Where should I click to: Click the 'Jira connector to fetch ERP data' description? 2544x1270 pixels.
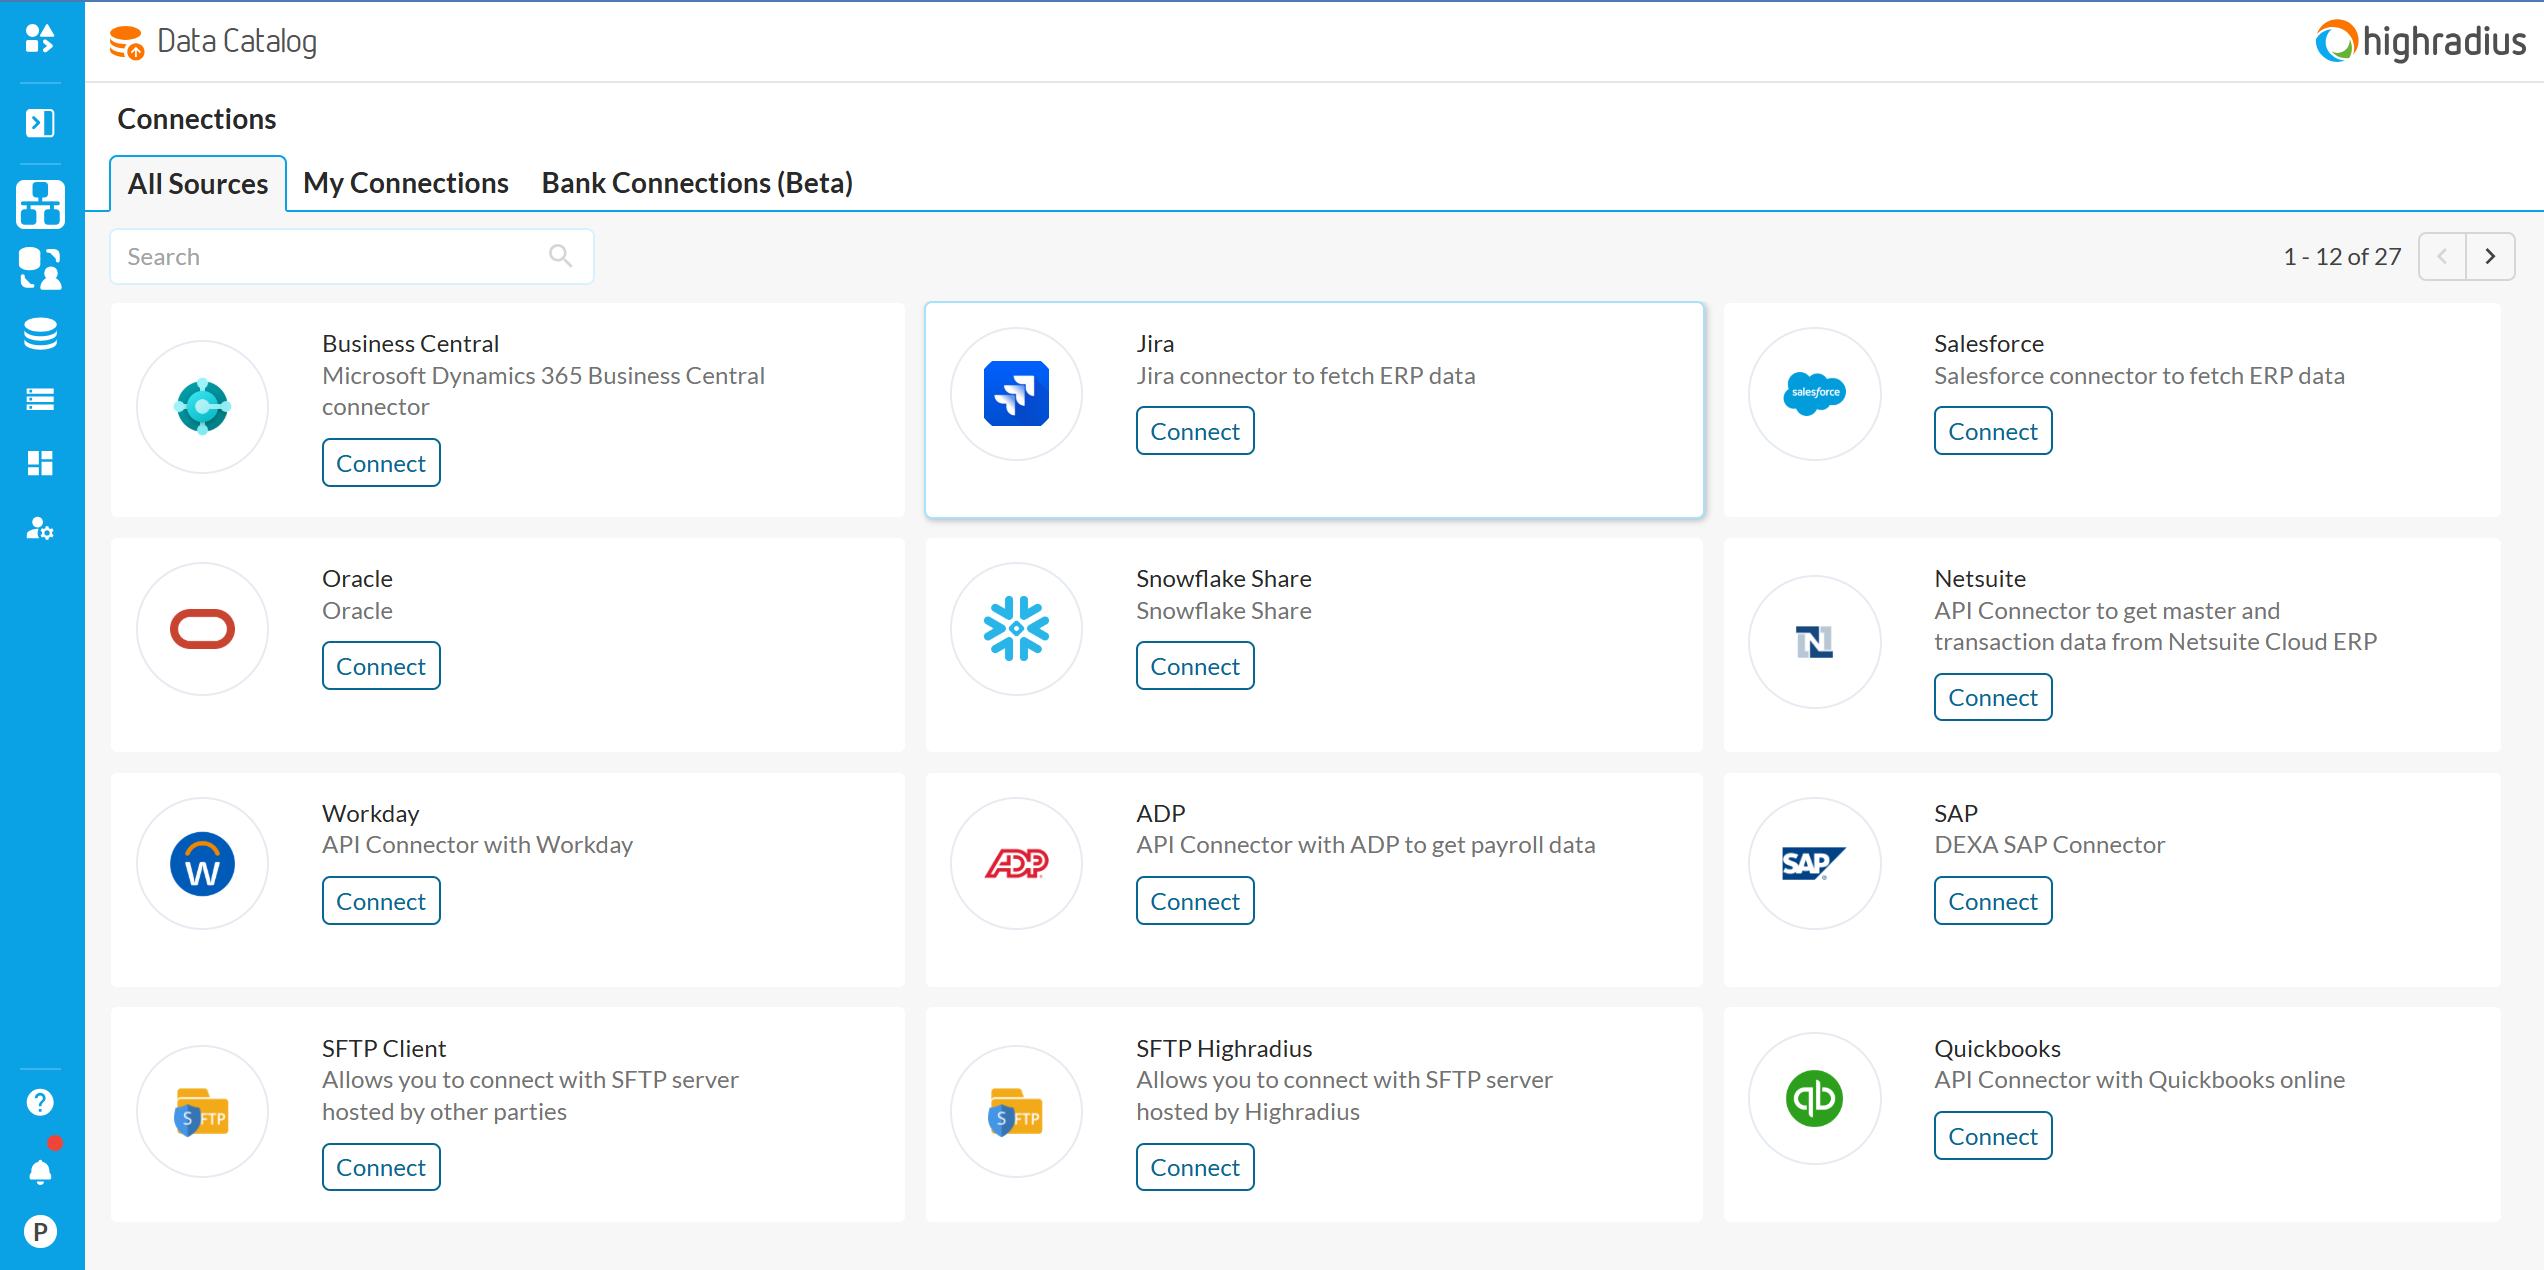tap(1306, 376)
